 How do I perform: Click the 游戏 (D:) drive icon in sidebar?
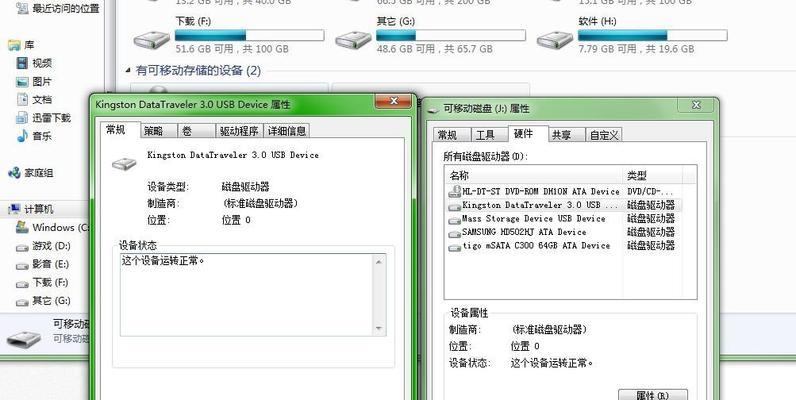(22, 247)
